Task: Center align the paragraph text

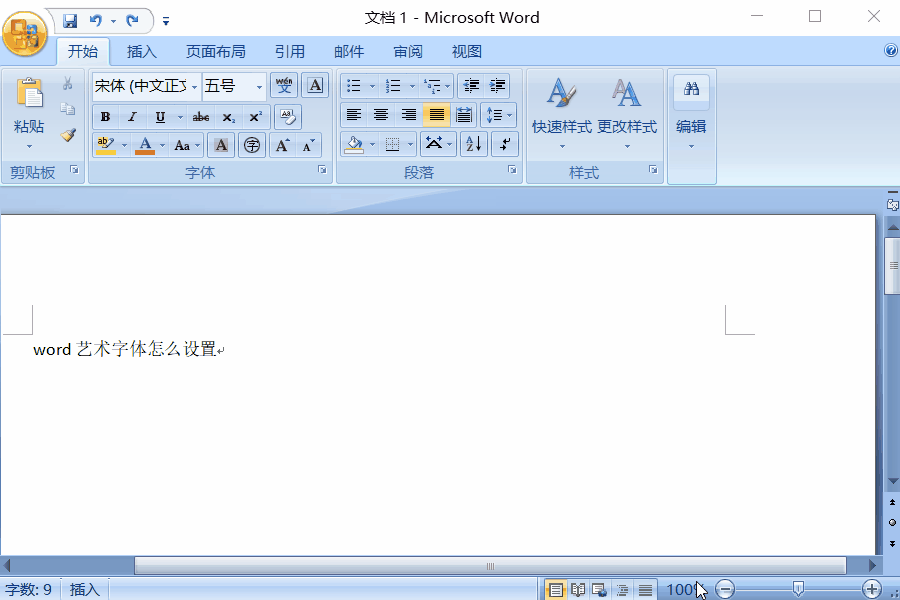Action: coord(381,115)
